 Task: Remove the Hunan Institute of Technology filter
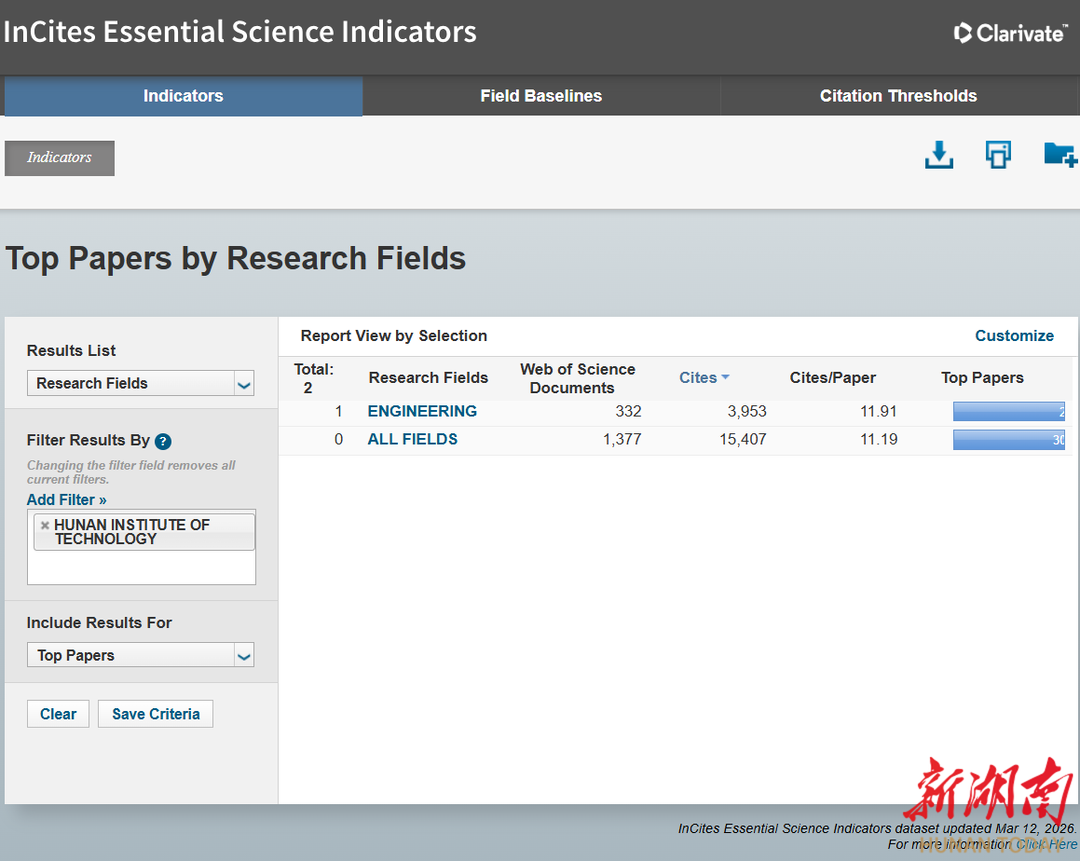coord(45,525)
